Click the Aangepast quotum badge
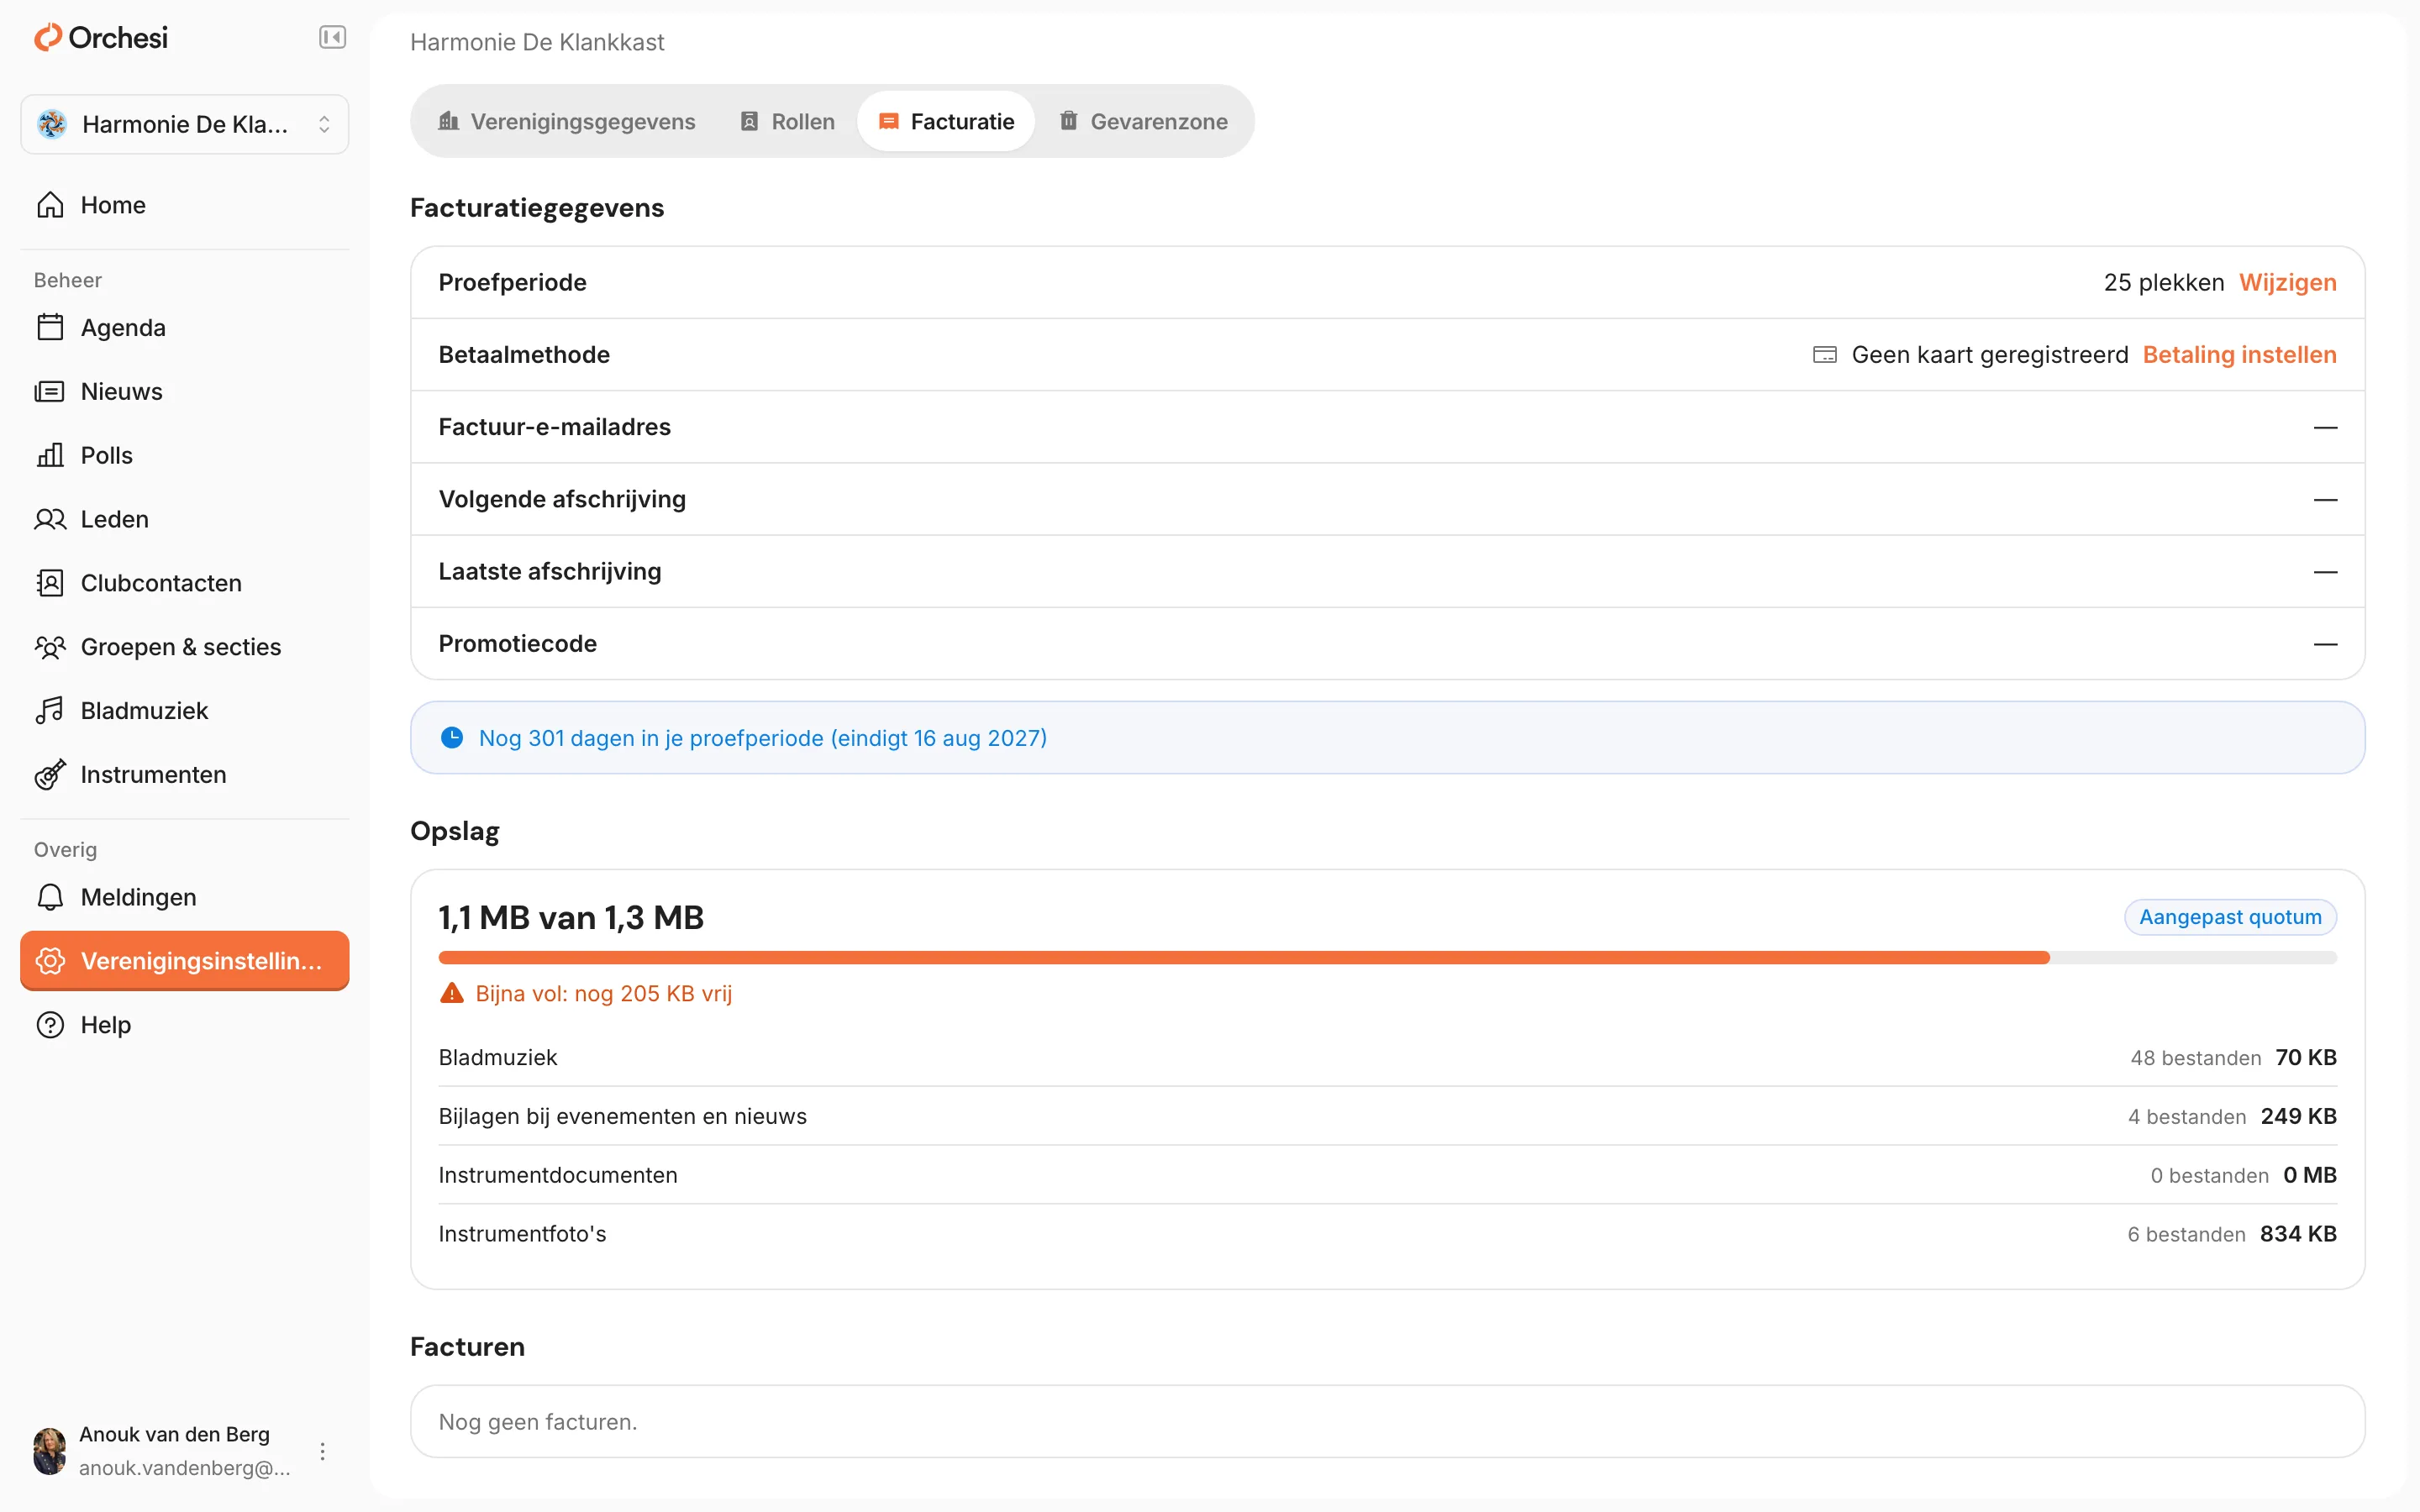 [x=2230, y=917]
